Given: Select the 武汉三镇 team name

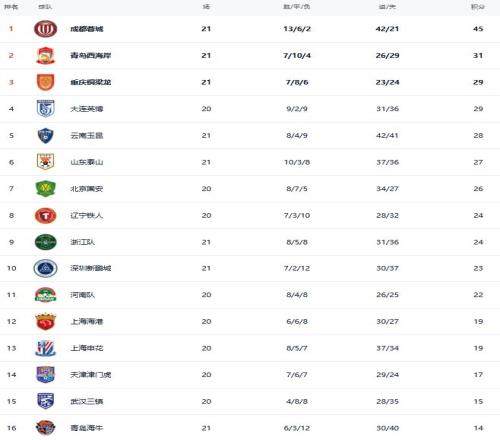Looking at the screenshot, I should pos(87,402).
